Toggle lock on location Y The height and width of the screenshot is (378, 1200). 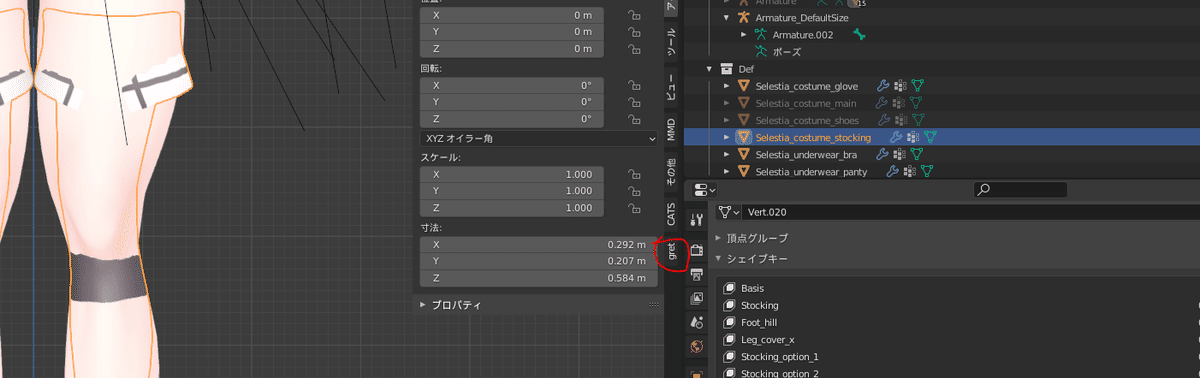coord(634,32)
